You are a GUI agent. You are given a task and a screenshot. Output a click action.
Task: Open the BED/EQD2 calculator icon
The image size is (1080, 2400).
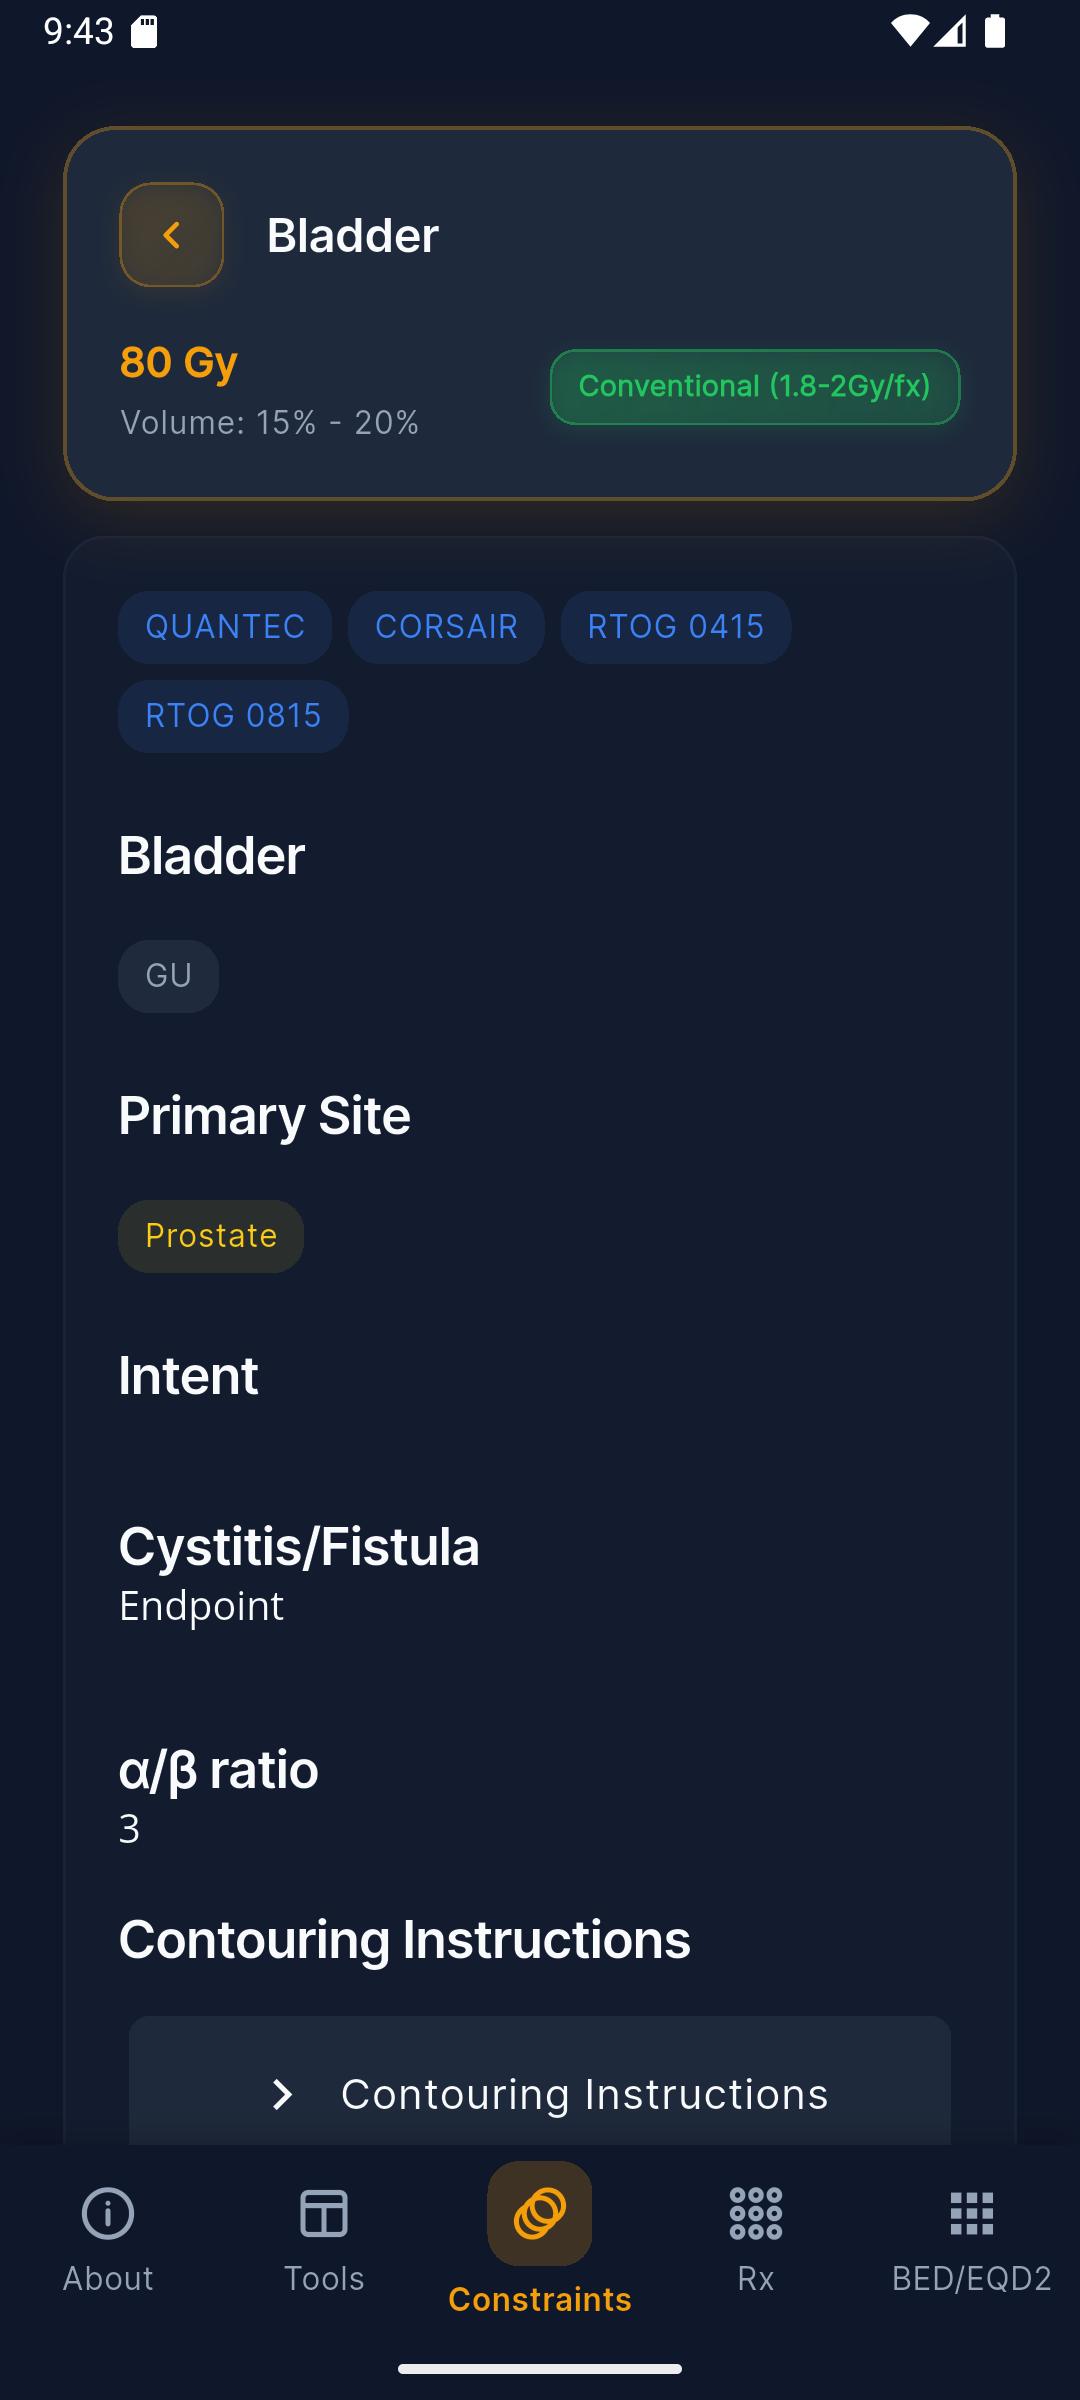tap(972, 2213)
